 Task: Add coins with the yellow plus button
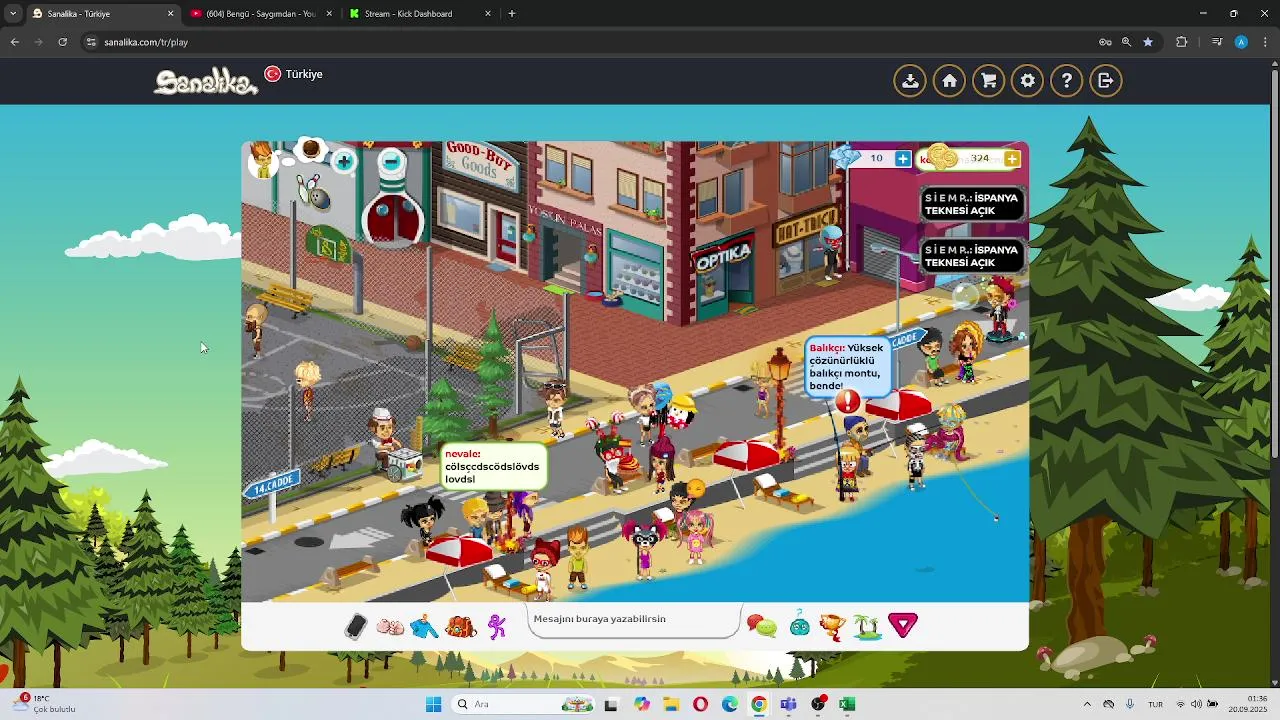pos(1012,159)
